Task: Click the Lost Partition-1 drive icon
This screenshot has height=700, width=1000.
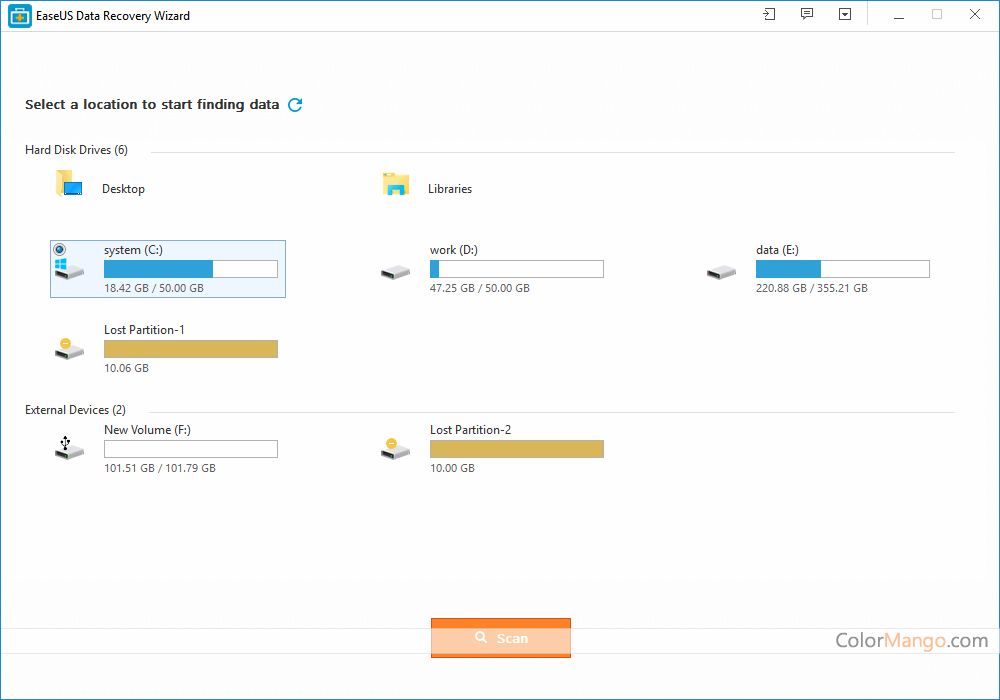Action: point(69,349)
